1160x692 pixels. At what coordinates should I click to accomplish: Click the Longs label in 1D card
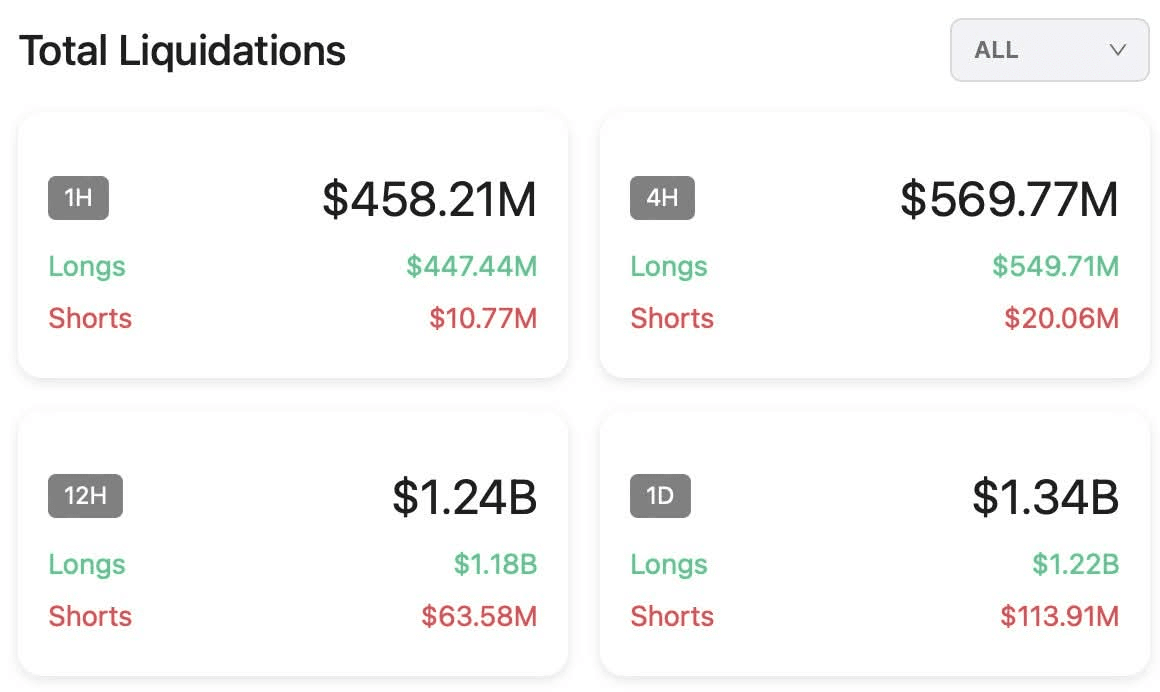[669, 565]
